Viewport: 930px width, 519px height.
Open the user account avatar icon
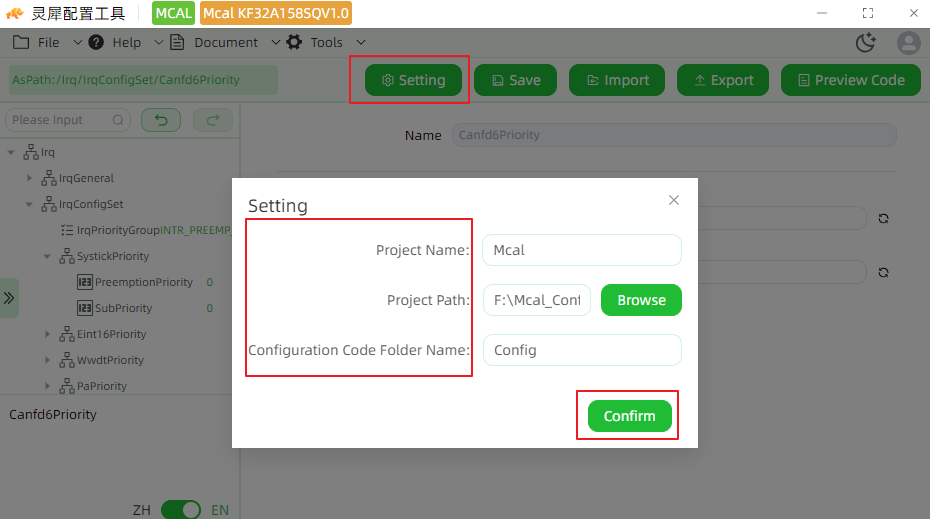[x=909, y=43]
